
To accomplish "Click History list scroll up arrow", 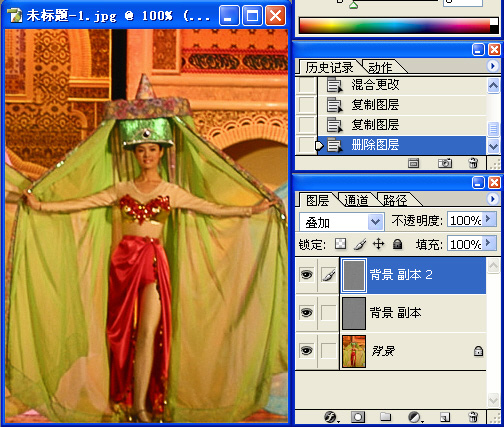I will click(x=493, y=86).
